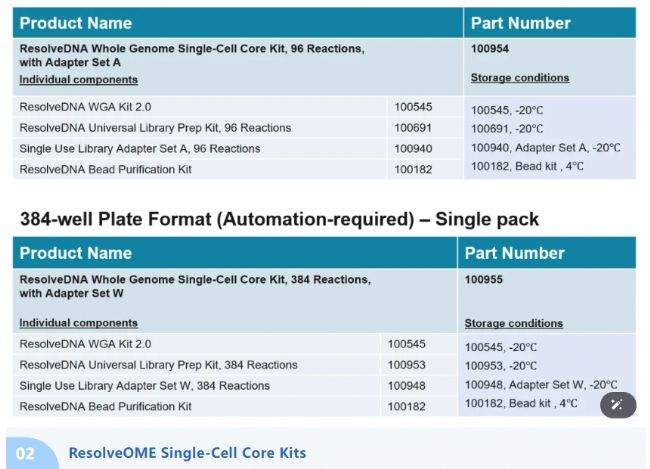This screenshot has width=650, height=469.
Task: Click '100545, -20°C' in the Adapter Set W storage list
Action: tap(500, 347)
